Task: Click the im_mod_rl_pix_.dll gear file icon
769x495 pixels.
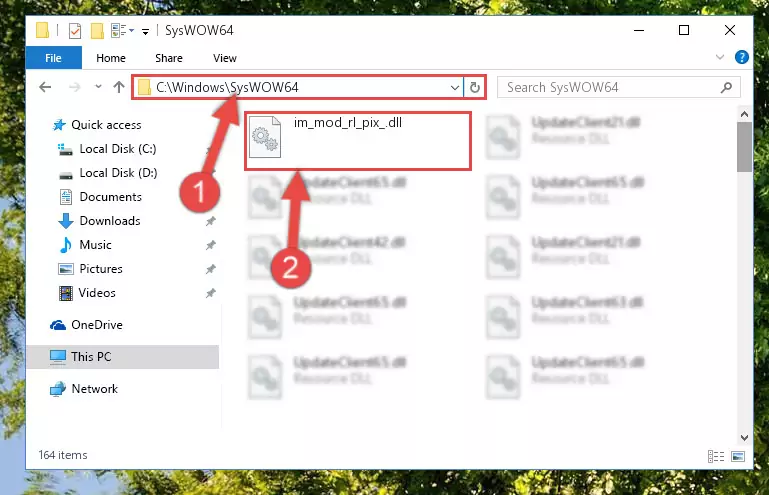Action: point(265,137)
